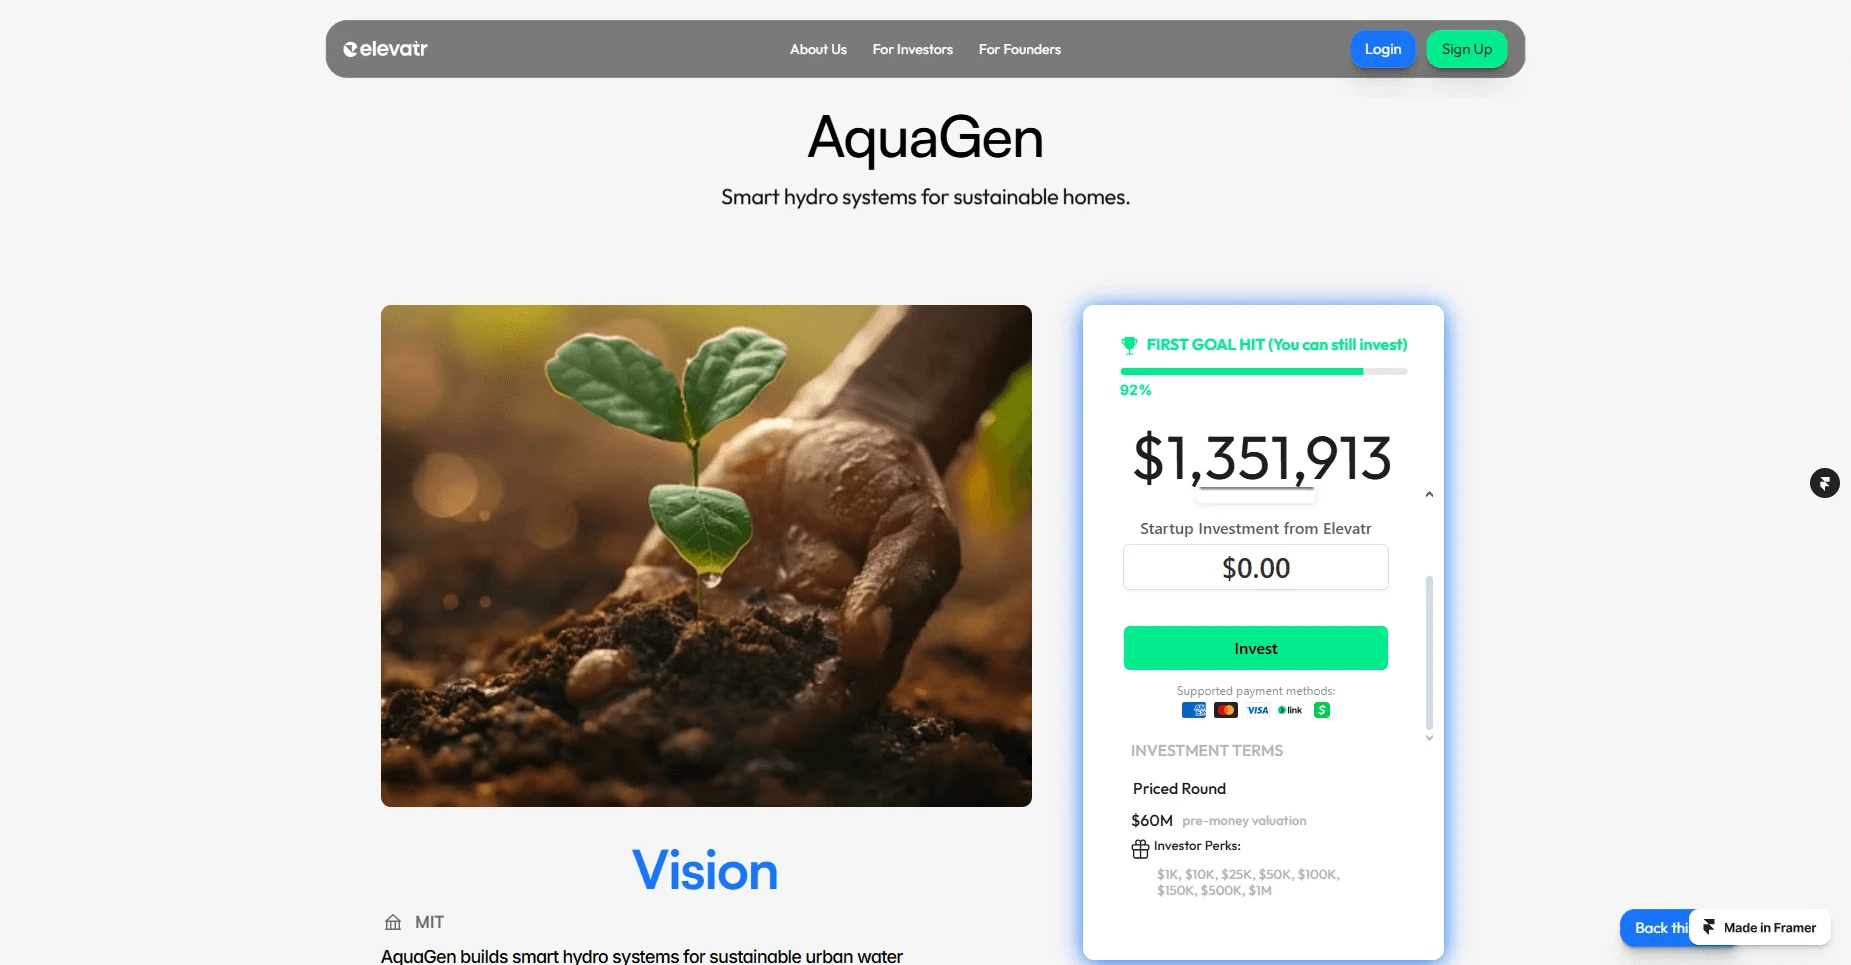Go to the For Founders page

(x=1019, y=49)
